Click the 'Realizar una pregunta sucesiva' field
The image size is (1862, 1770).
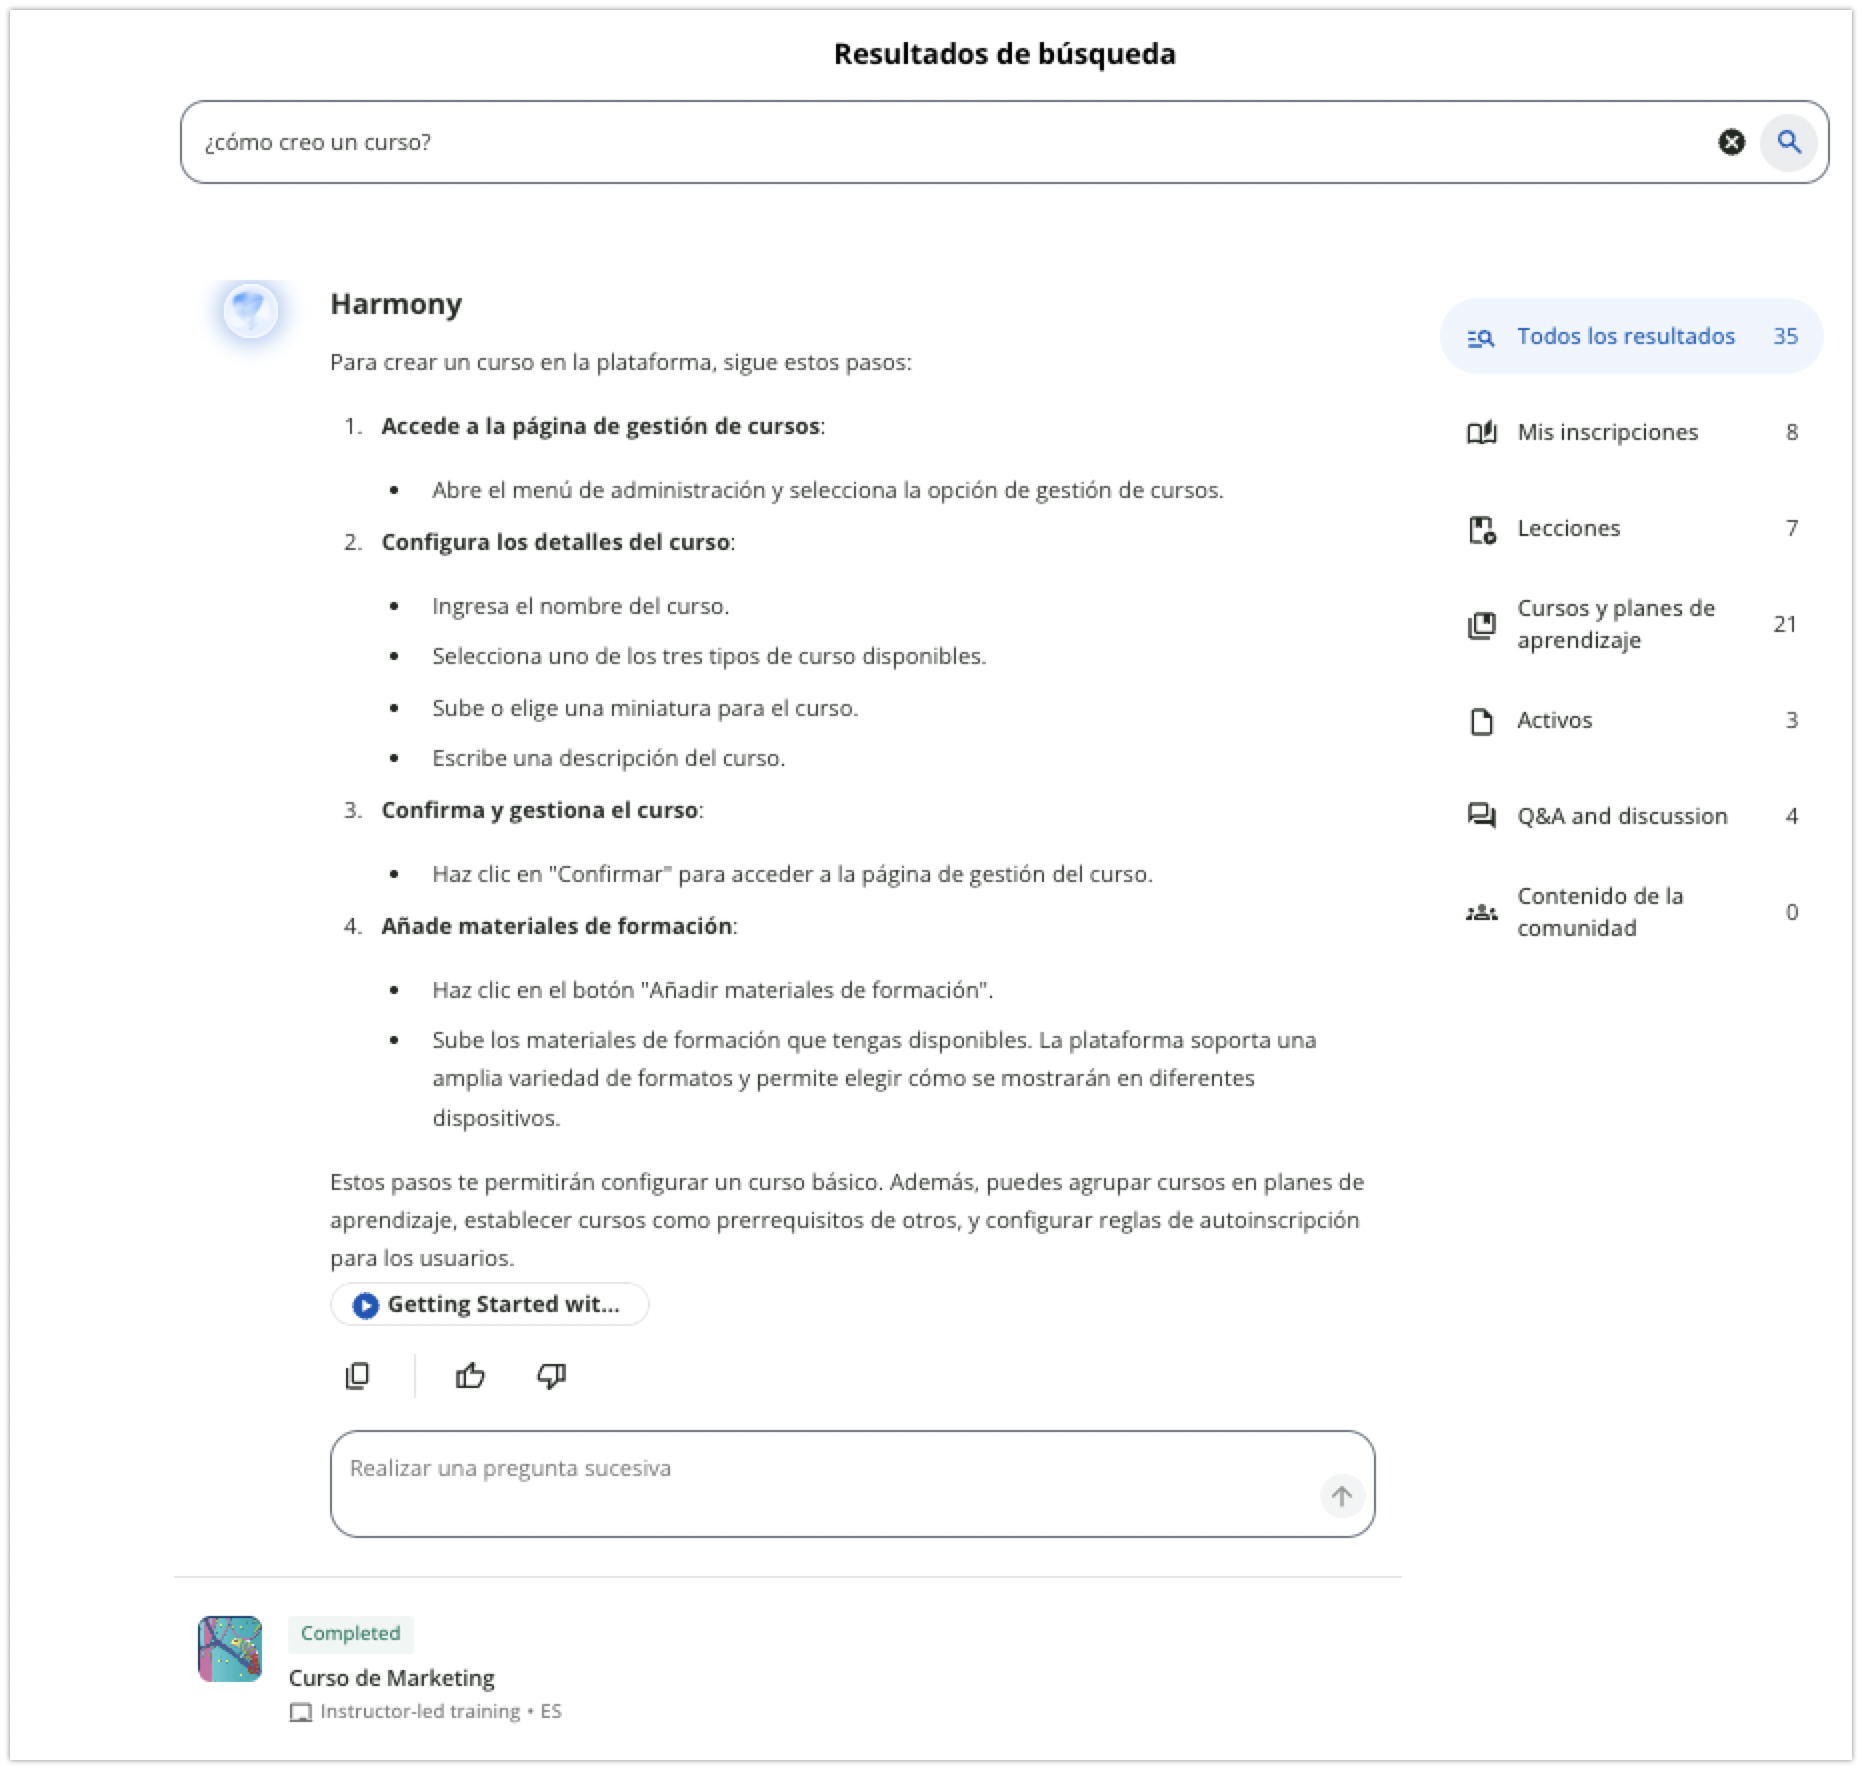point(852,1483)
